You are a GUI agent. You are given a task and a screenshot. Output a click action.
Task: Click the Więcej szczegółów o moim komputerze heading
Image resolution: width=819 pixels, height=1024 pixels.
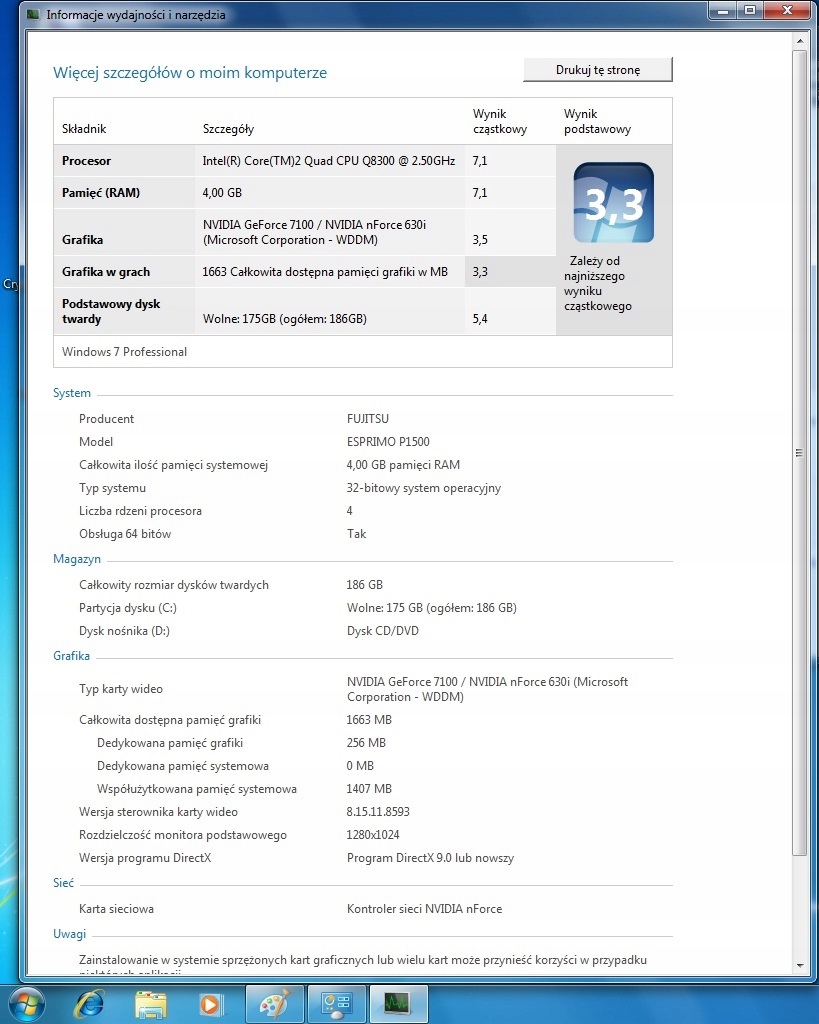pos(190,72)
